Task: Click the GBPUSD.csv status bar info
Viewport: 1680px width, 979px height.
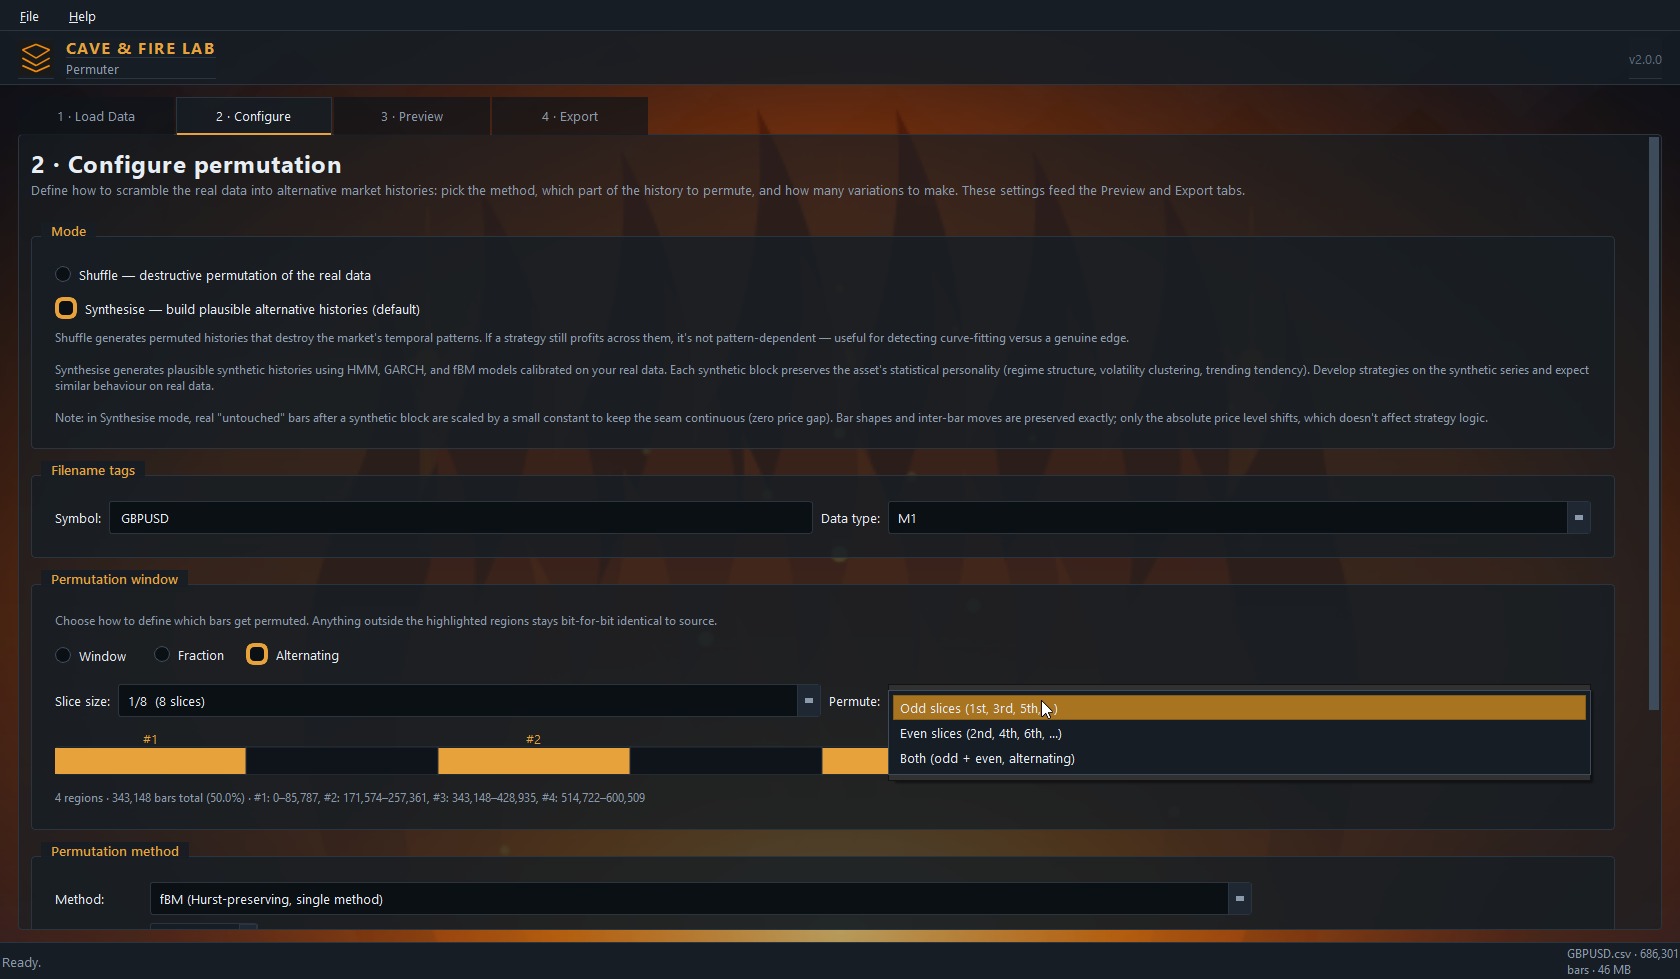Action: [1621, 961]
